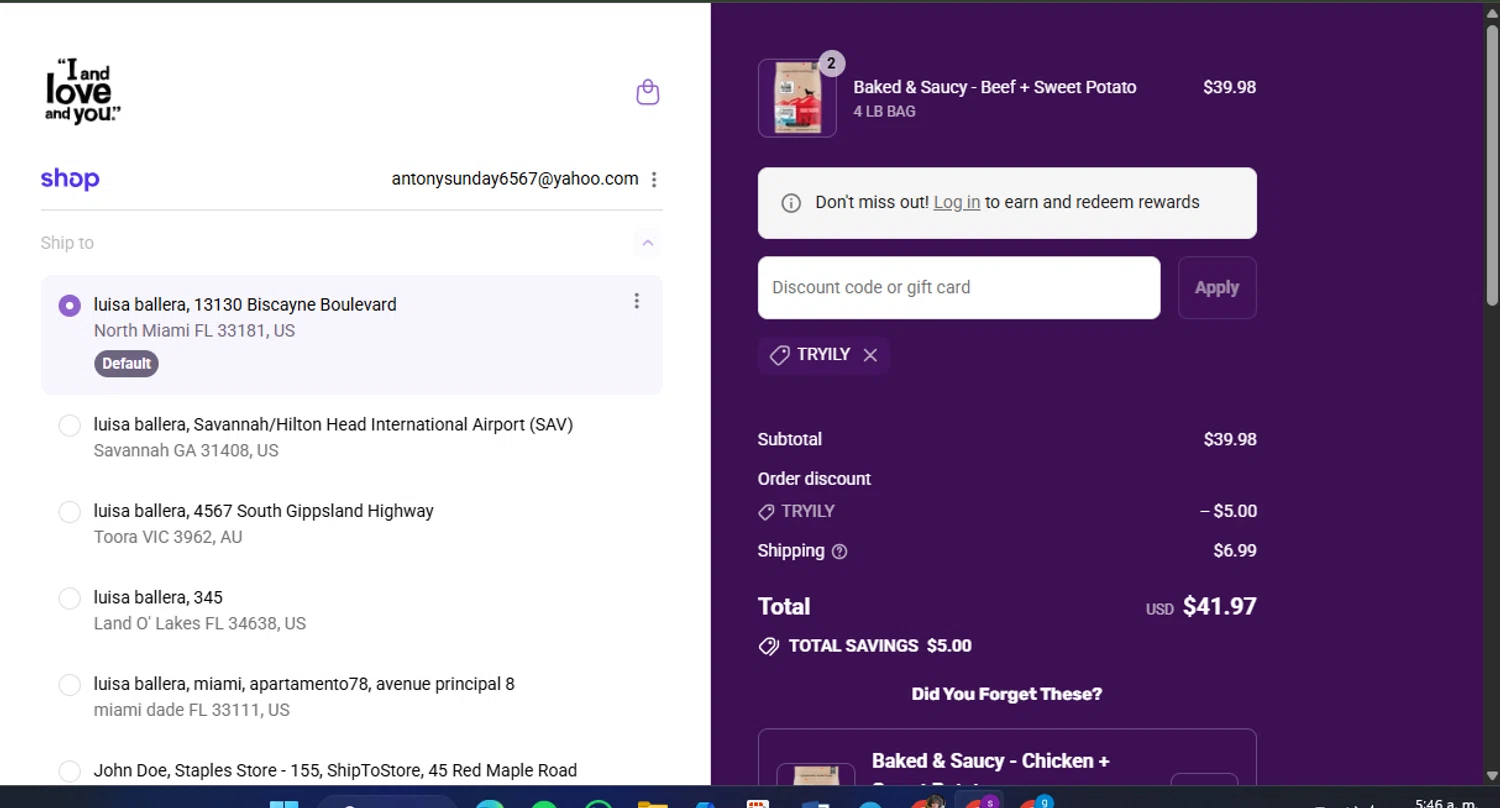This screenshot has width=1500, height=808.
Task: Click the "I and love and you" logo
Action: click(x=83, y=92)
